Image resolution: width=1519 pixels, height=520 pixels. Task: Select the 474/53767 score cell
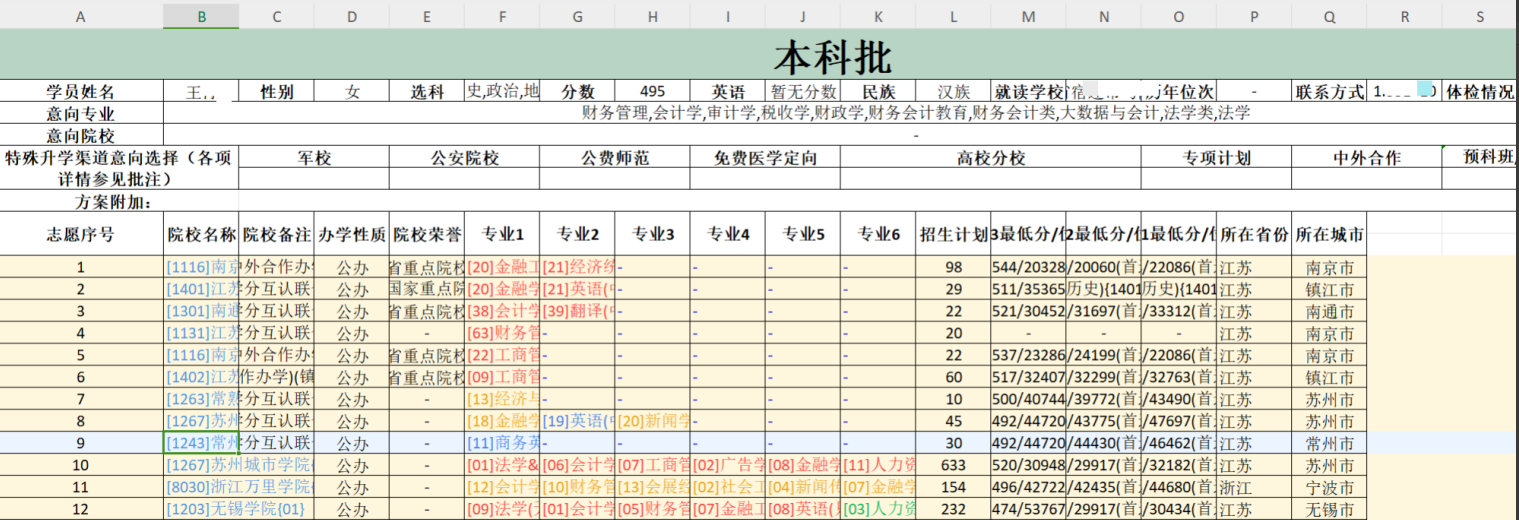point(1028,509)
